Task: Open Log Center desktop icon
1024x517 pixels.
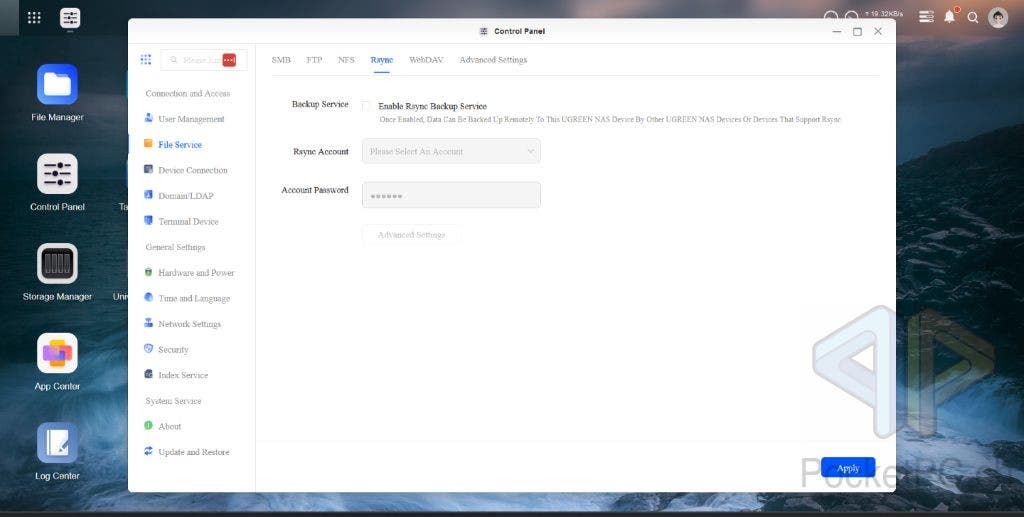Action: (x=57, y=443)
